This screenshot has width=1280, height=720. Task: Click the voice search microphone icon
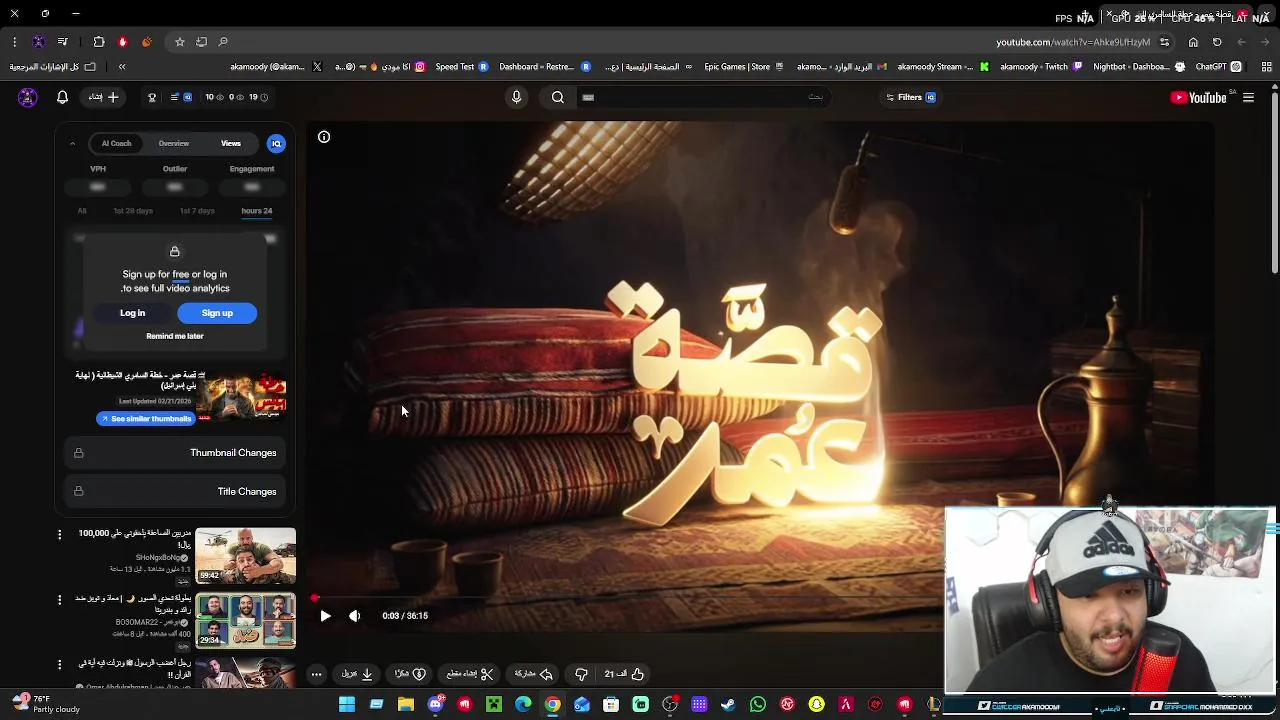coord(516,97)
